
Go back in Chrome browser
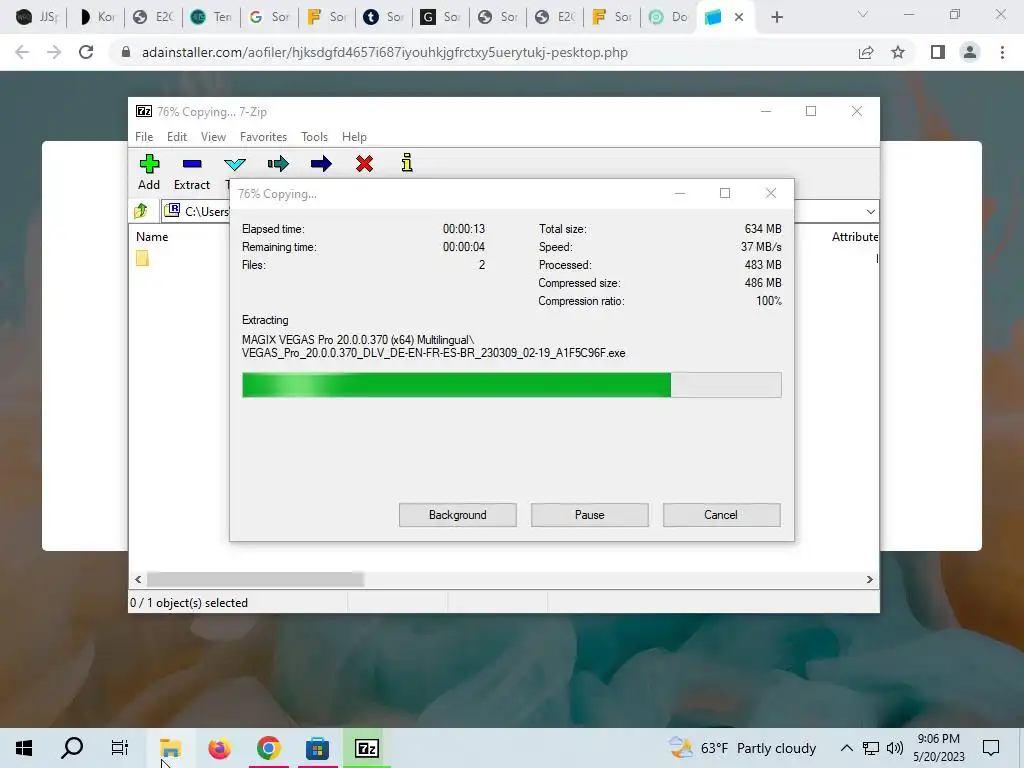pos(22,52)
